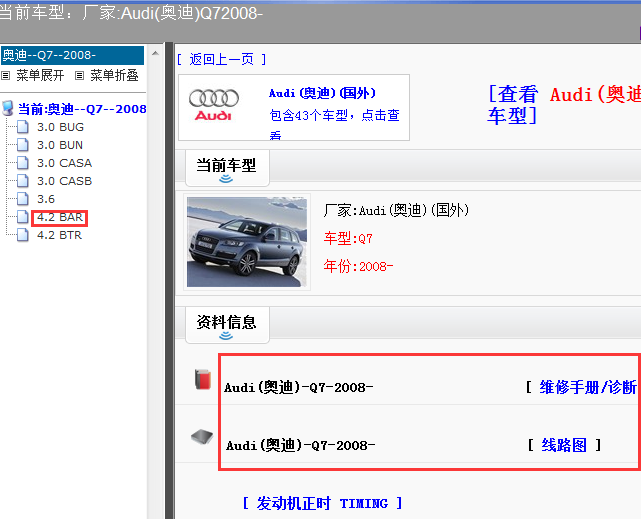The width and height of the screenshot is (641, 519).
Task: Open the 查看 Audi 车型 link
Action: 564,105
